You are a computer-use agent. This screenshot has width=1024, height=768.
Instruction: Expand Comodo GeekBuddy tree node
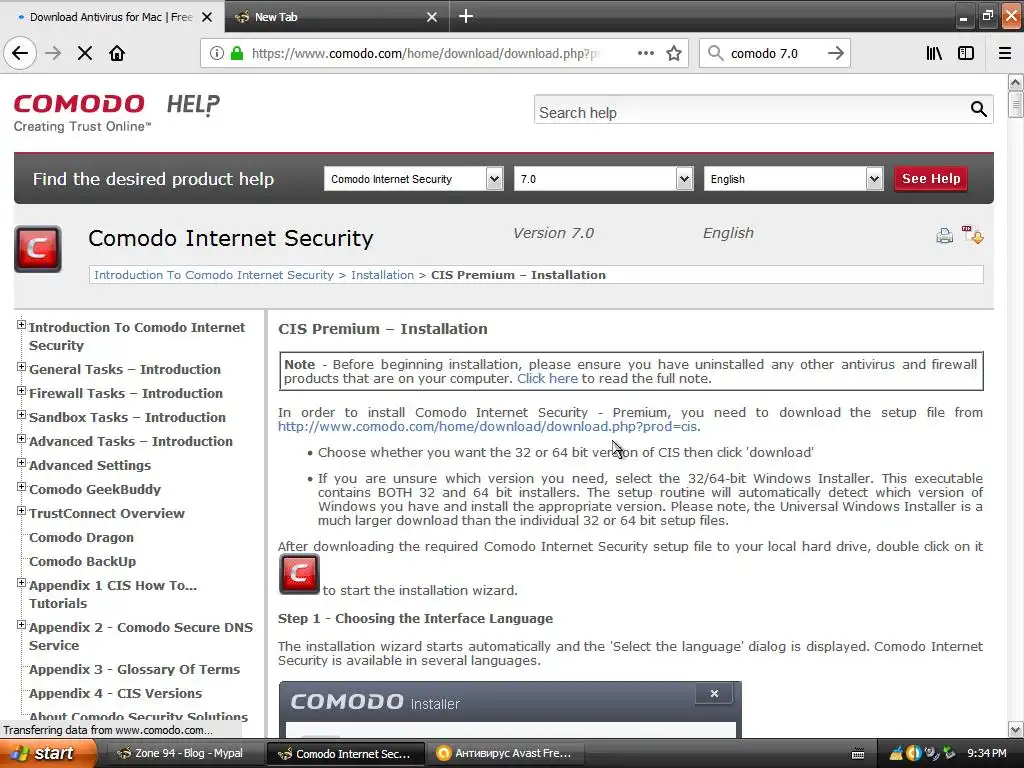coord(21,487)
